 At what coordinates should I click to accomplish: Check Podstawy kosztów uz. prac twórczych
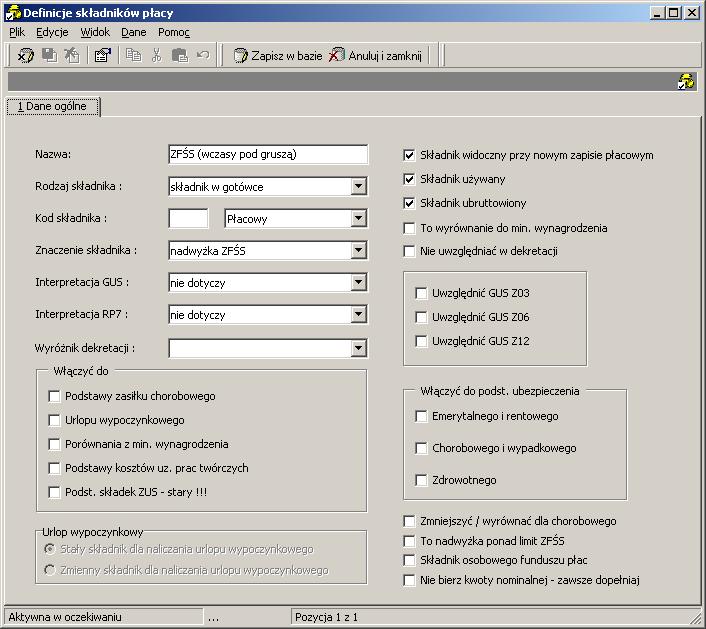(x=54, y=468)
